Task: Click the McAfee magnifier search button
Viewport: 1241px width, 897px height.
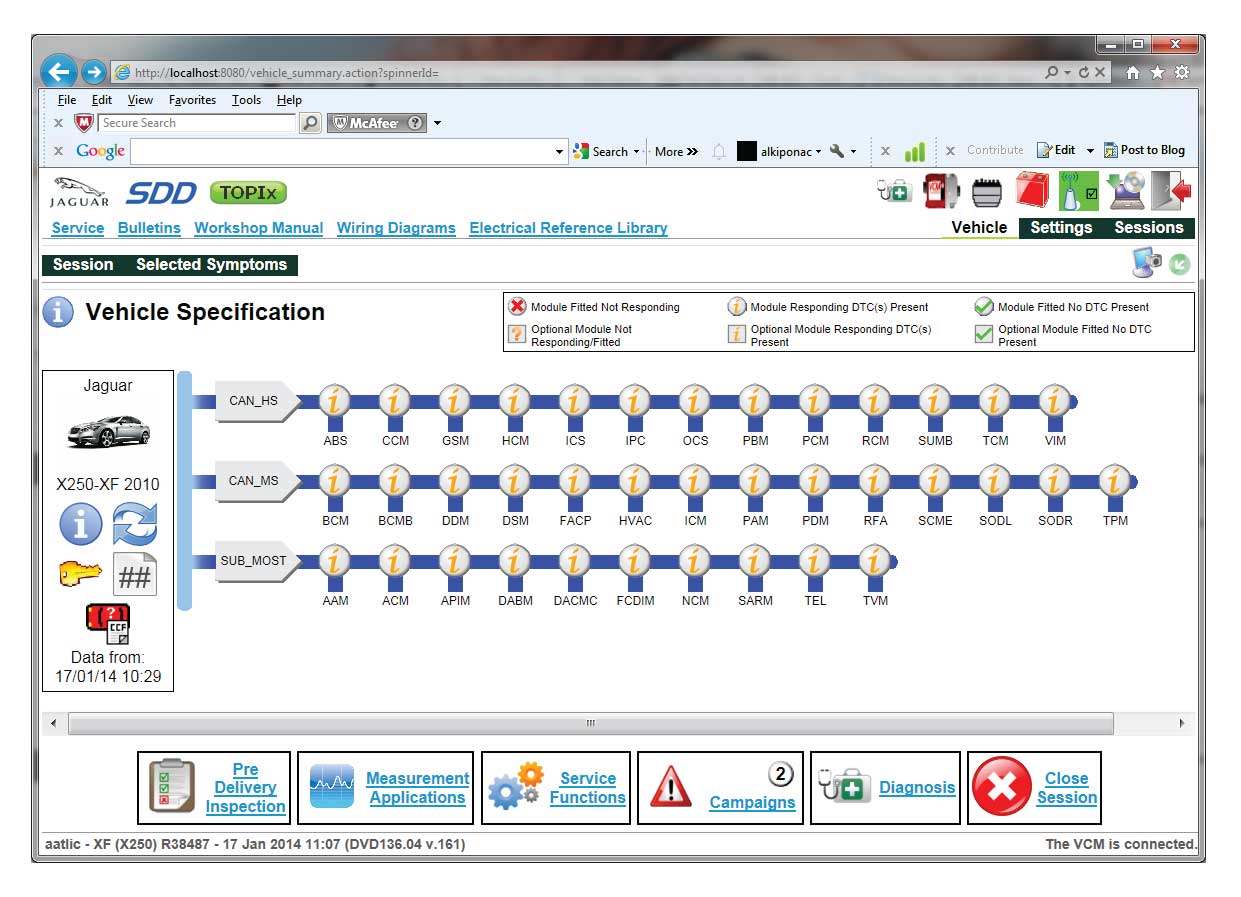Action: [311, 123]
